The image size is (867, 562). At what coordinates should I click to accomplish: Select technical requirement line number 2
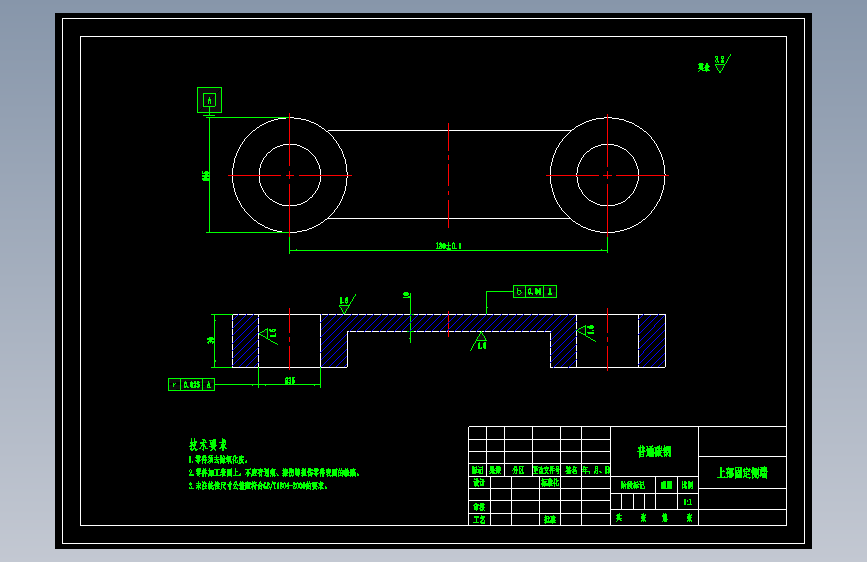click(x=274, y=473)
